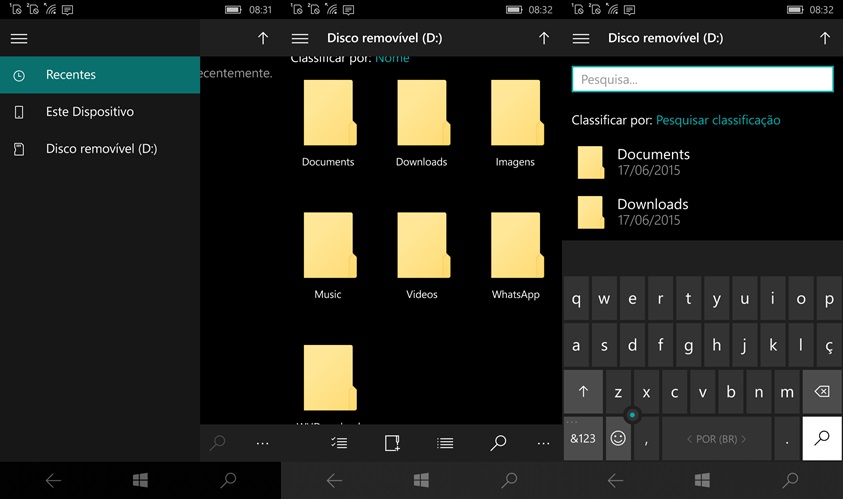Image resolution: width=843 pixels, height=499 pixels.
Task: Select Recentes in navigation menu
Action: [x=100, y=75]
